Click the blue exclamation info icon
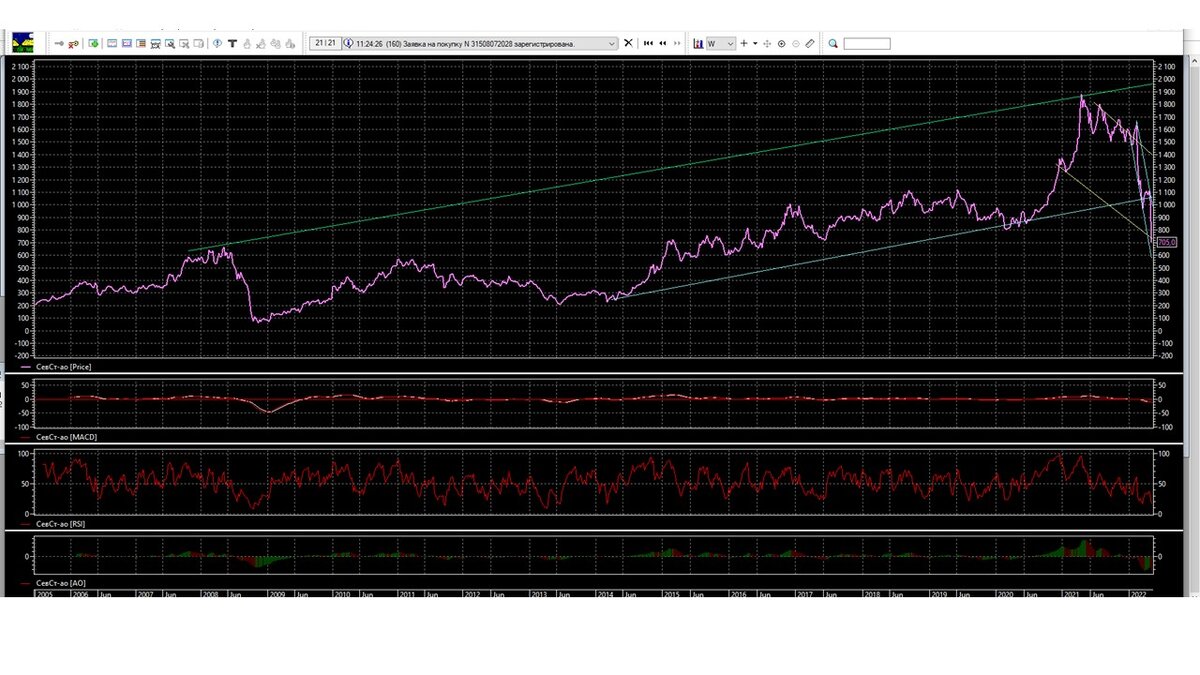The width and height of the screenshot is (1200, 675). pos(217,43)
